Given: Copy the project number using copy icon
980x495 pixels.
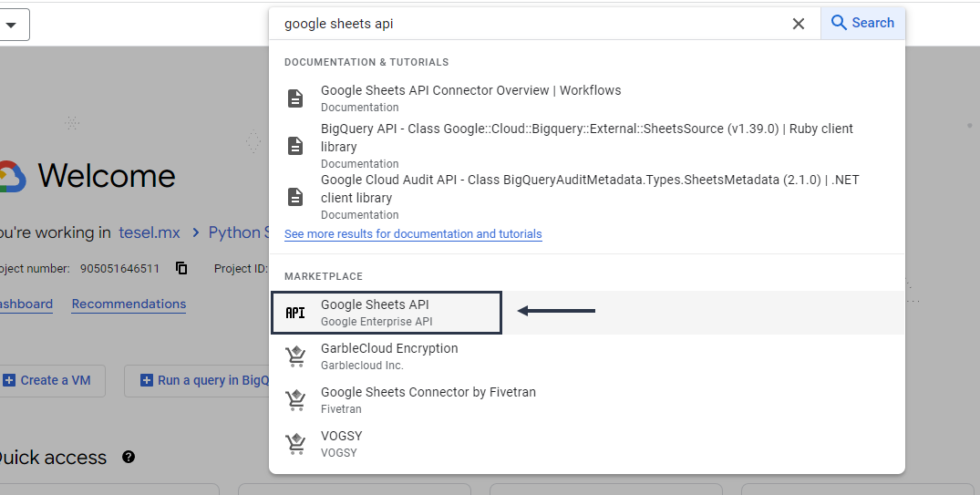Looking at the screenshot, I should click(x=181, y=268).
